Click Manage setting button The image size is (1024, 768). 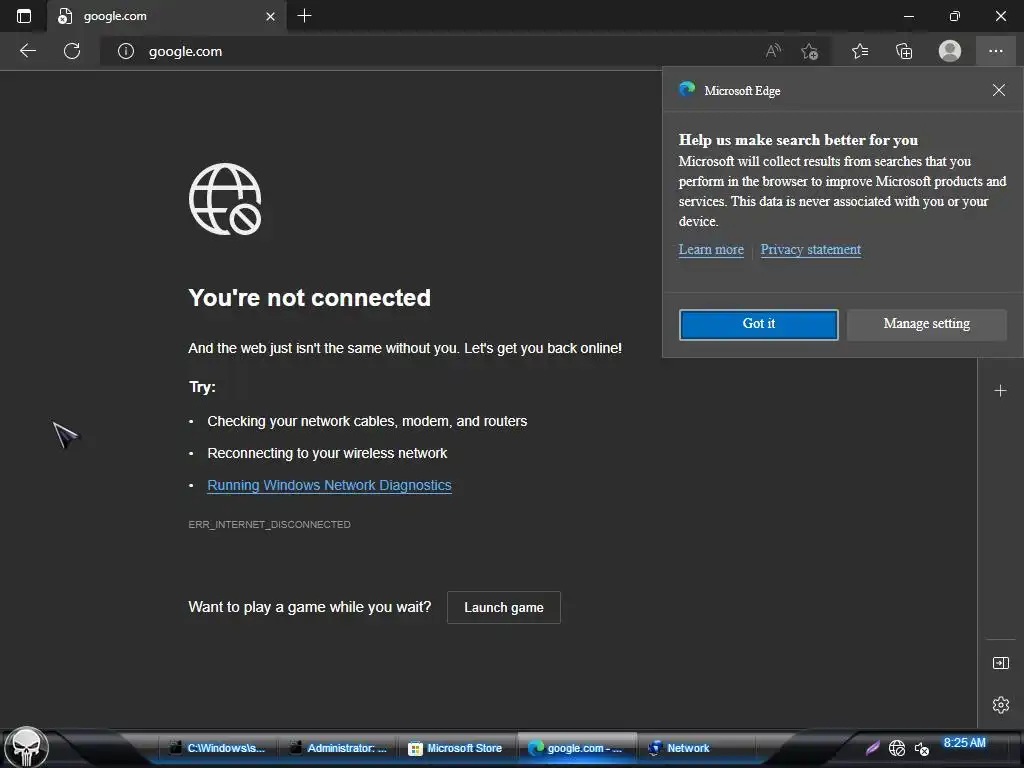pyautogui.click(x=926, y=325)
